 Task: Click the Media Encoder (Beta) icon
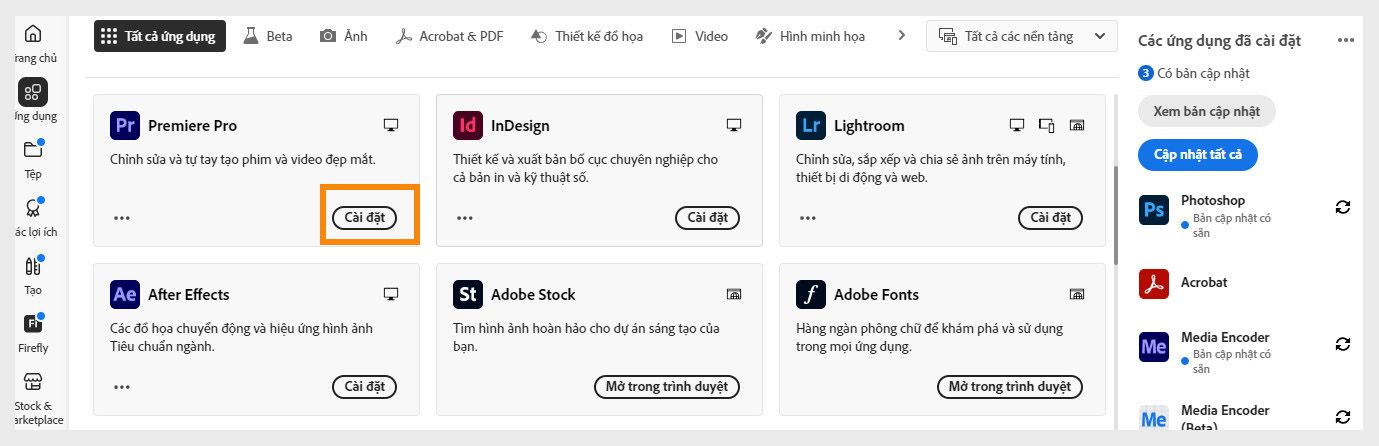coord(1154,419)
